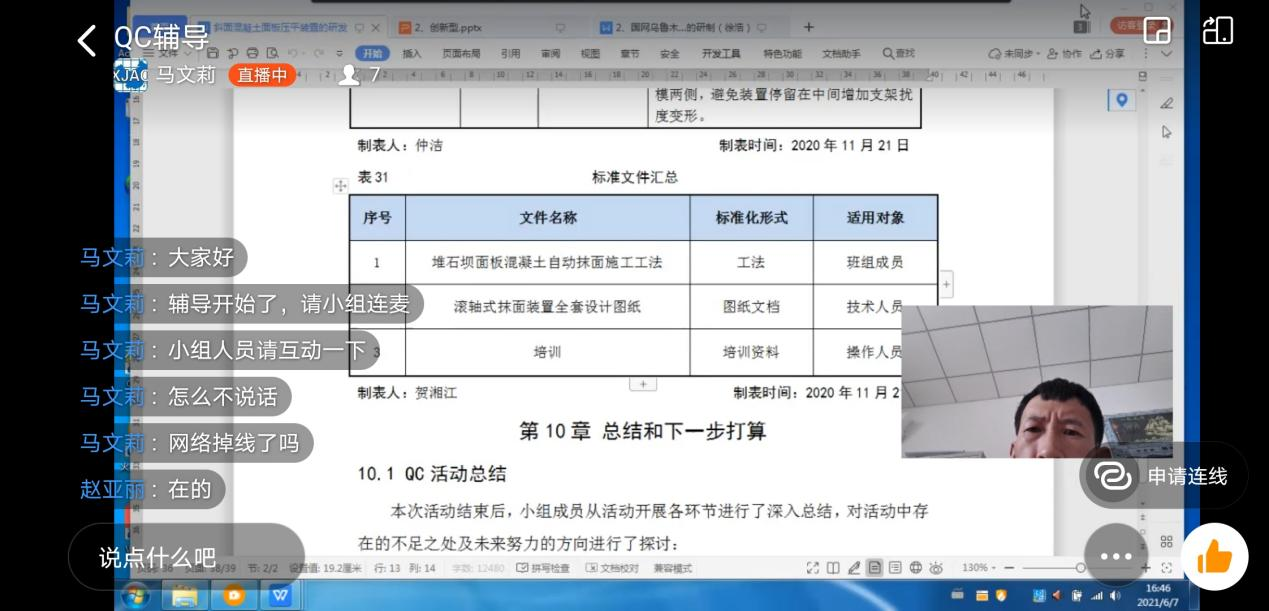Click the add-row plus below the table

tap(642, 384)
